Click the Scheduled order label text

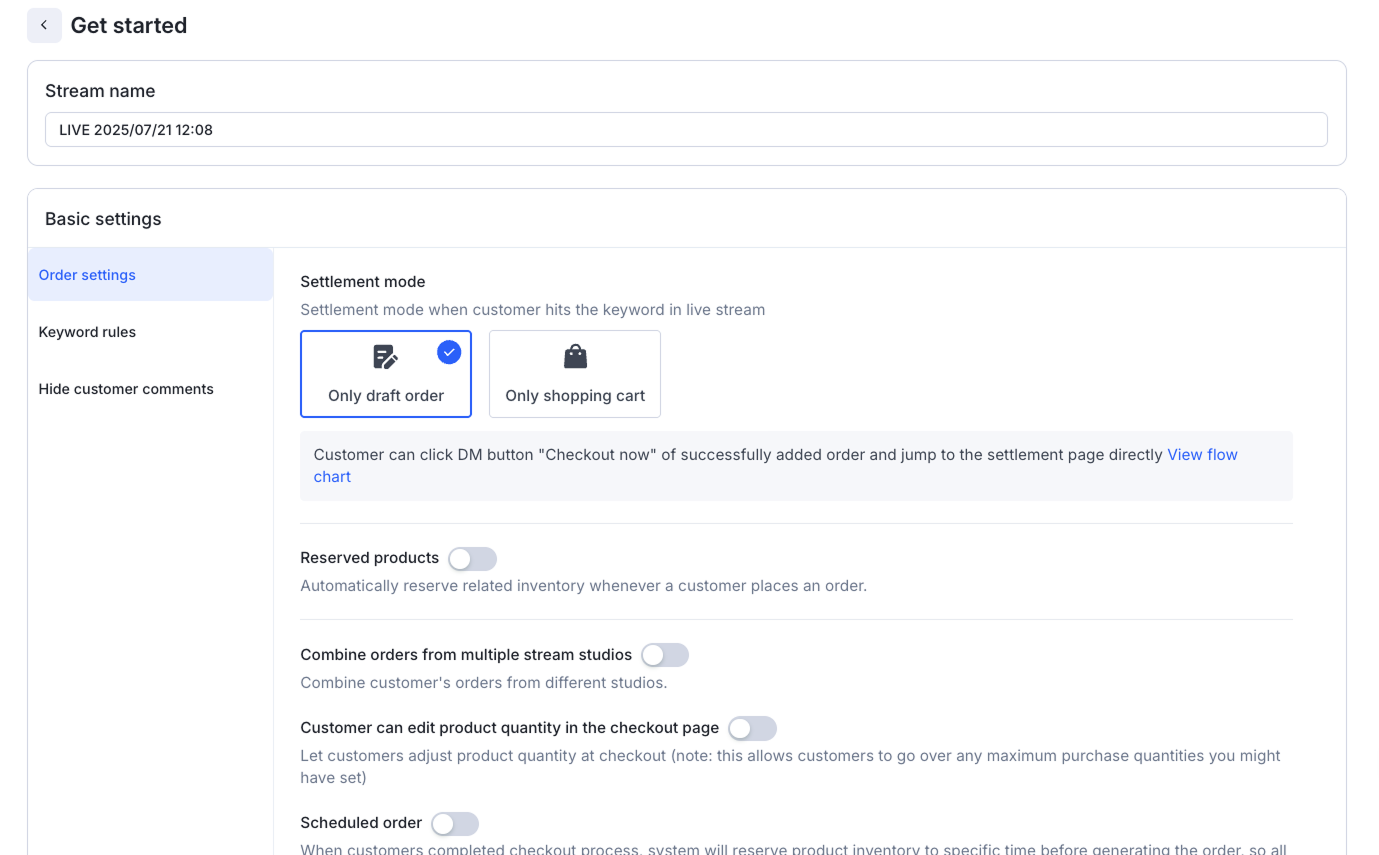(361, 823)
